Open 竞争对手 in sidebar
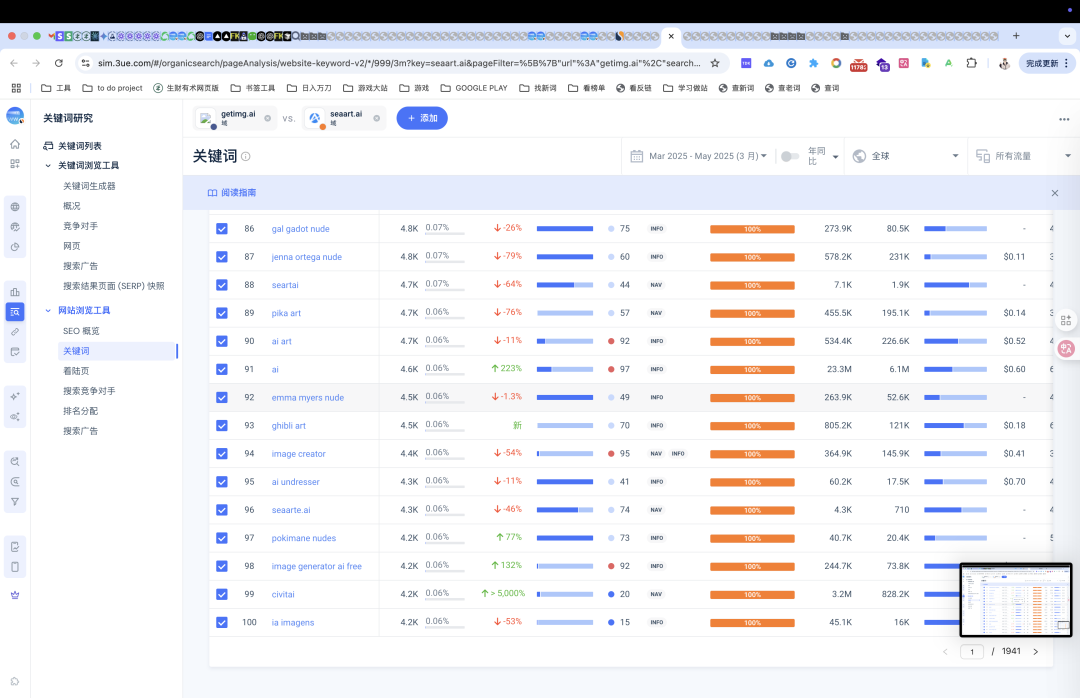Image resolution: width=1080 pixels, height=698 pixels. click(81, 226)
